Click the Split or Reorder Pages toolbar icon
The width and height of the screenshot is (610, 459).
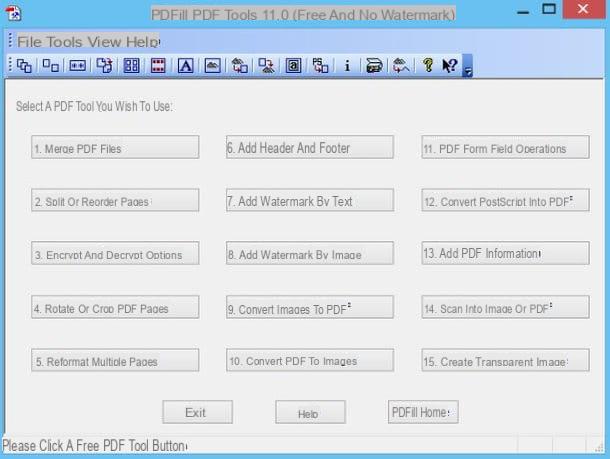[x=51, y=65]
